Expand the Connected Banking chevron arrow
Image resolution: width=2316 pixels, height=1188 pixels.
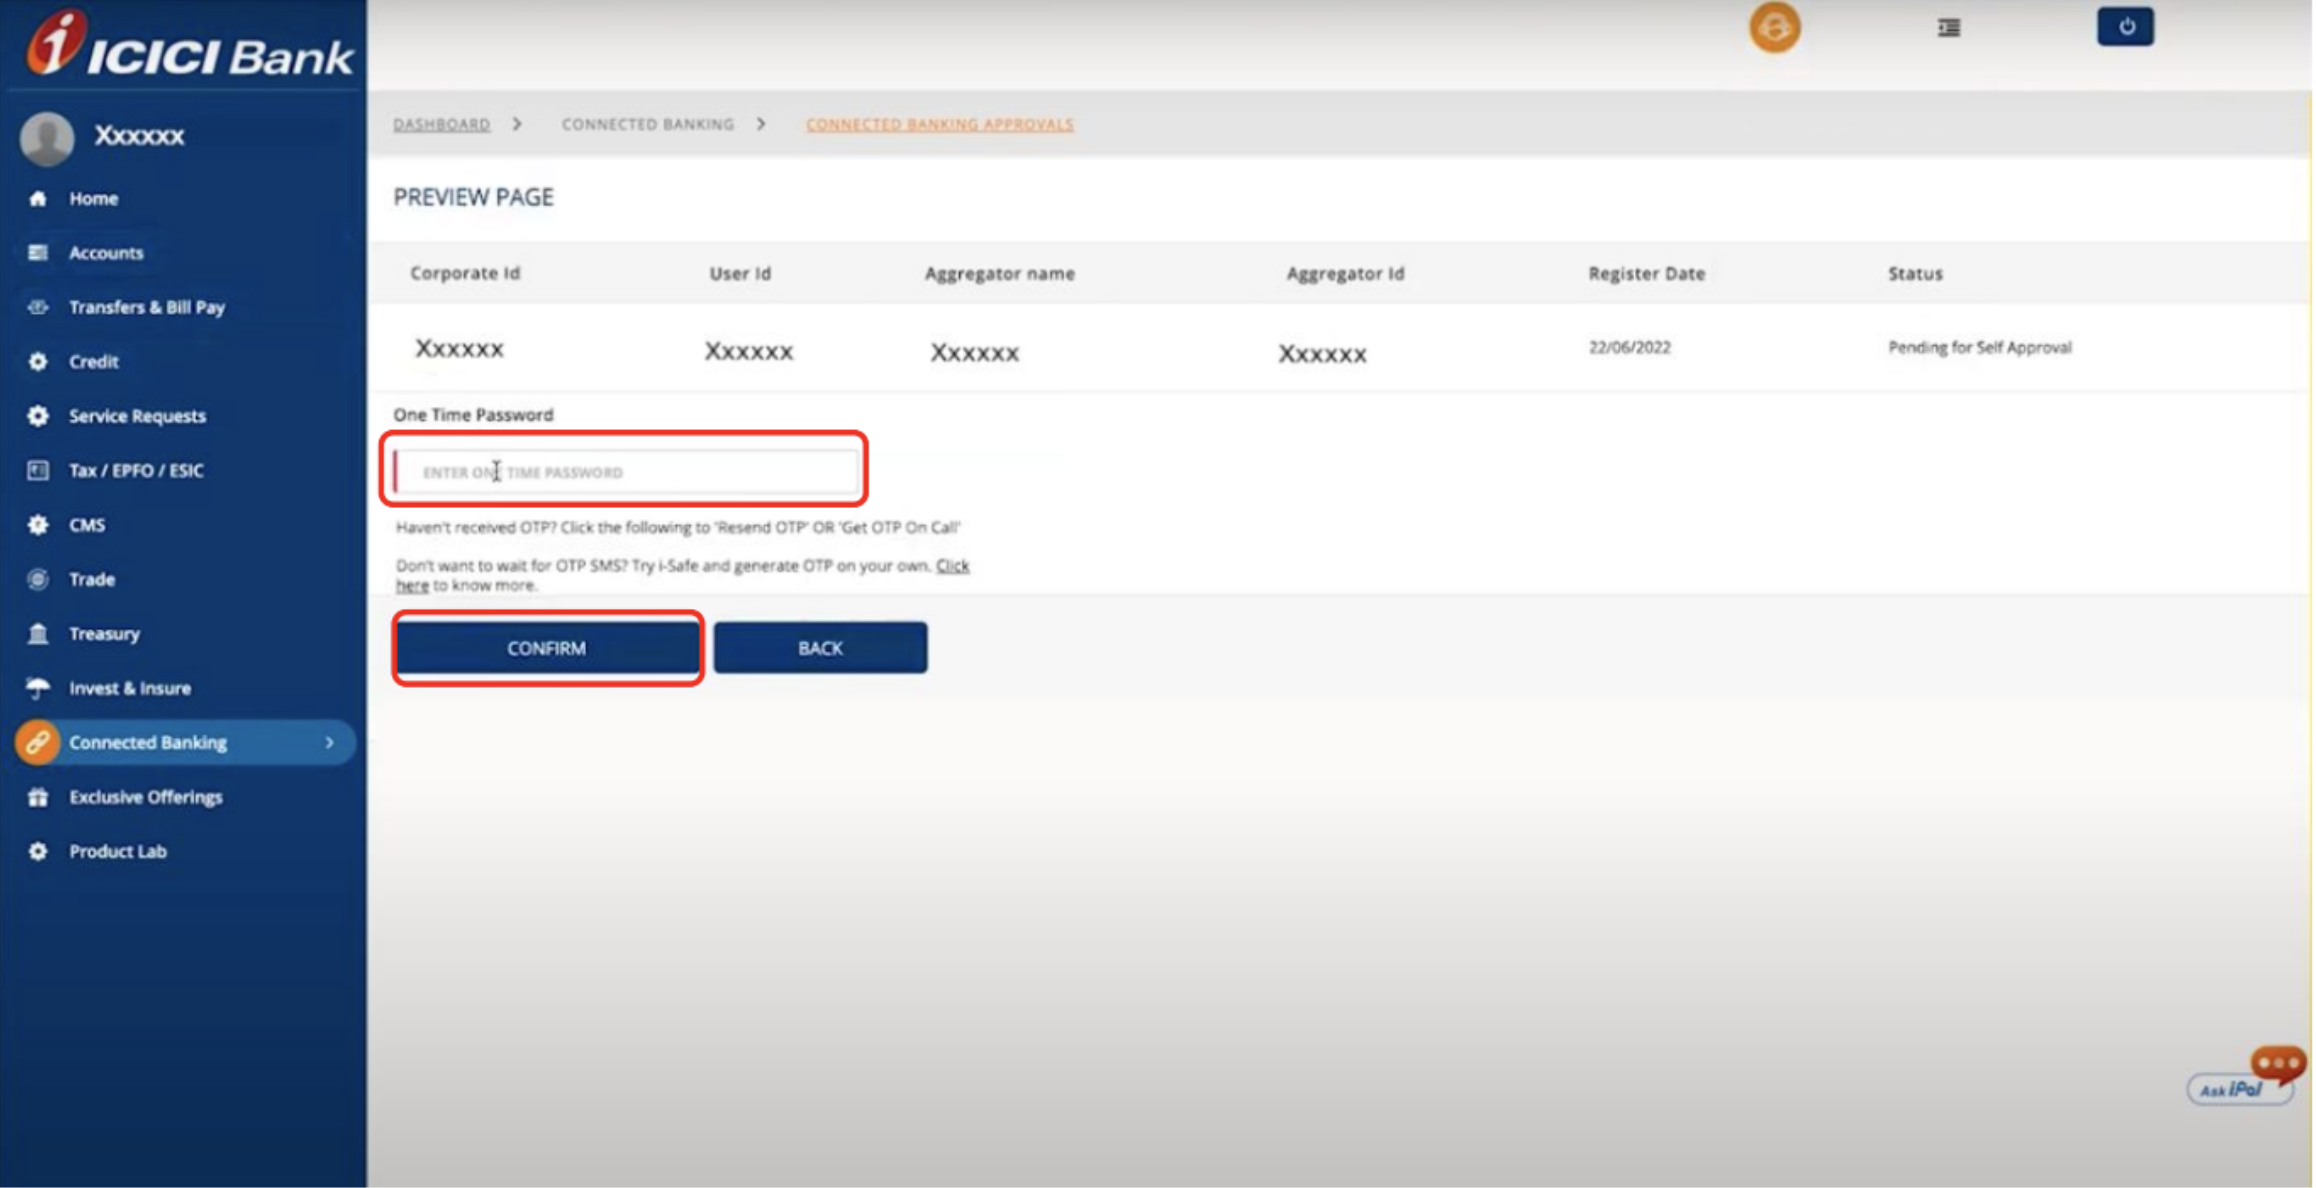point(329,742)
